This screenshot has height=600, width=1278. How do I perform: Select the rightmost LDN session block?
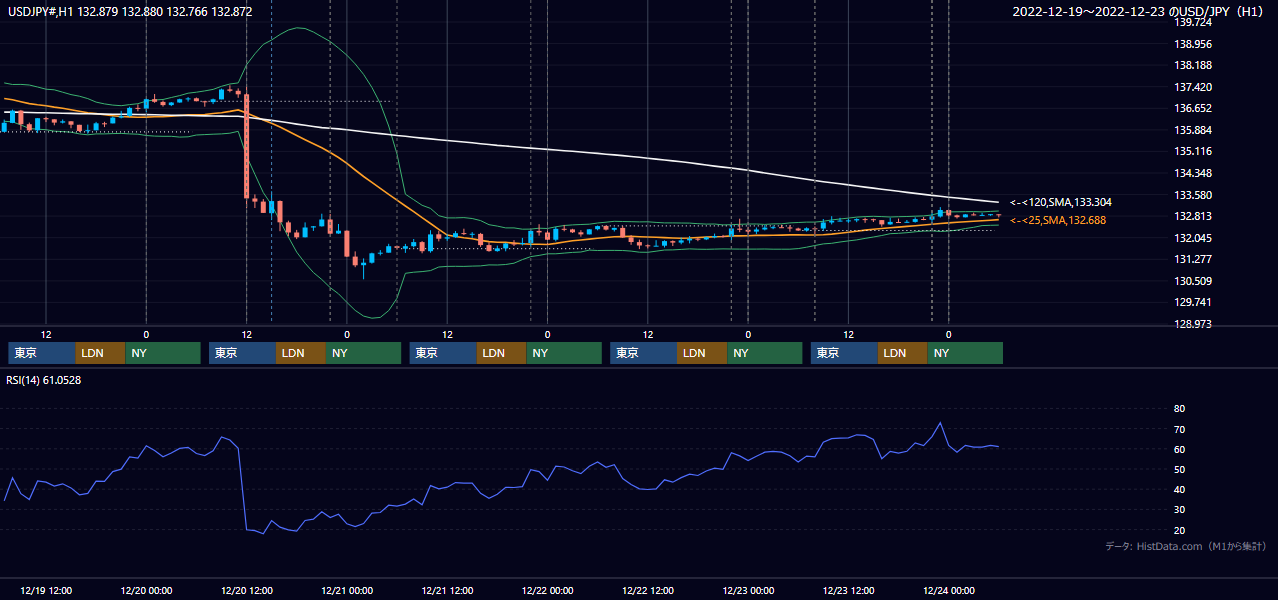tap(904, 353)
